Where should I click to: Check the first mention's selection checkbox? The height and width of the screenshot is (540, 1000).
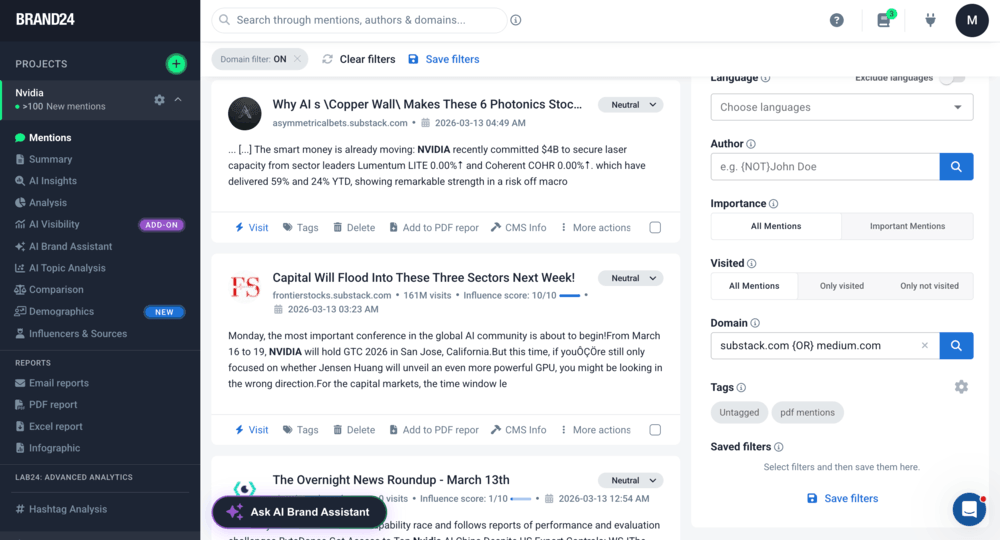point(655,228)
